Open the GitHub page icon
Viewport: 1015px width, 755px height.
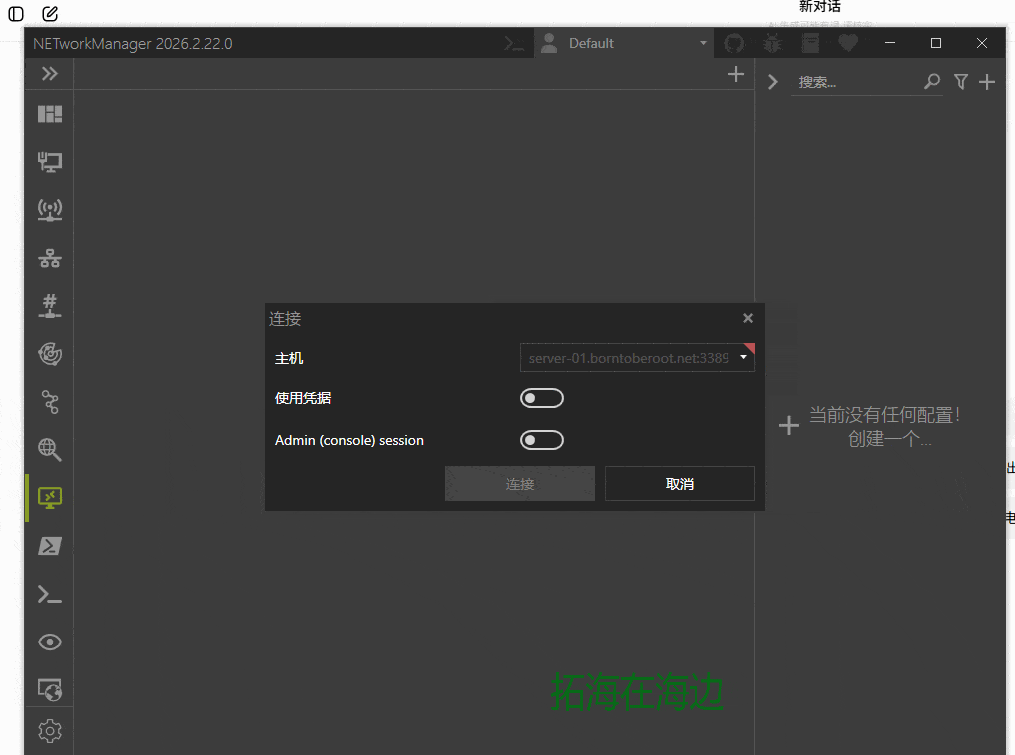(x=734, y=43)
